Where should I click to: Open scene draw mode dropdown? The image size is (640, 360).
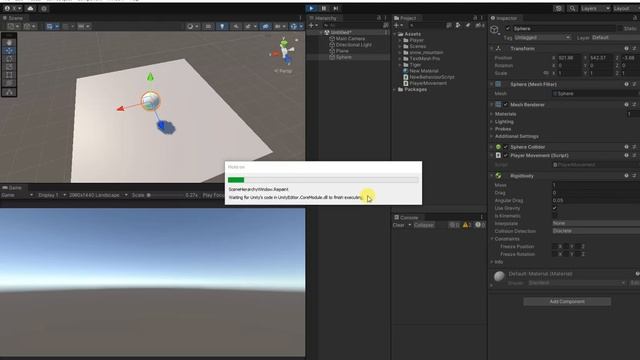[193, 26]
